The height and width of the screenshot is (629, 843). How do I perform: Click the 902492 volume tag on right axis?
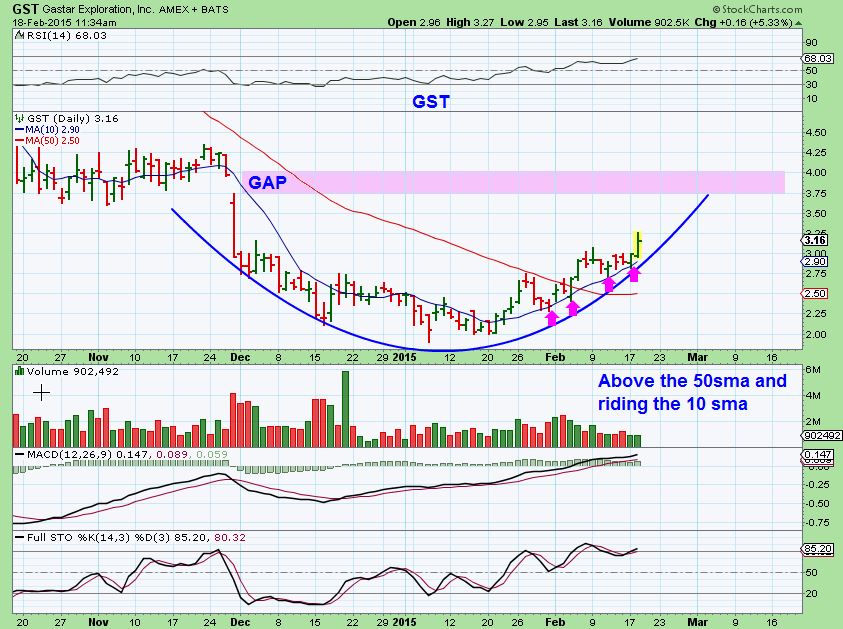[x=823, y=435]
